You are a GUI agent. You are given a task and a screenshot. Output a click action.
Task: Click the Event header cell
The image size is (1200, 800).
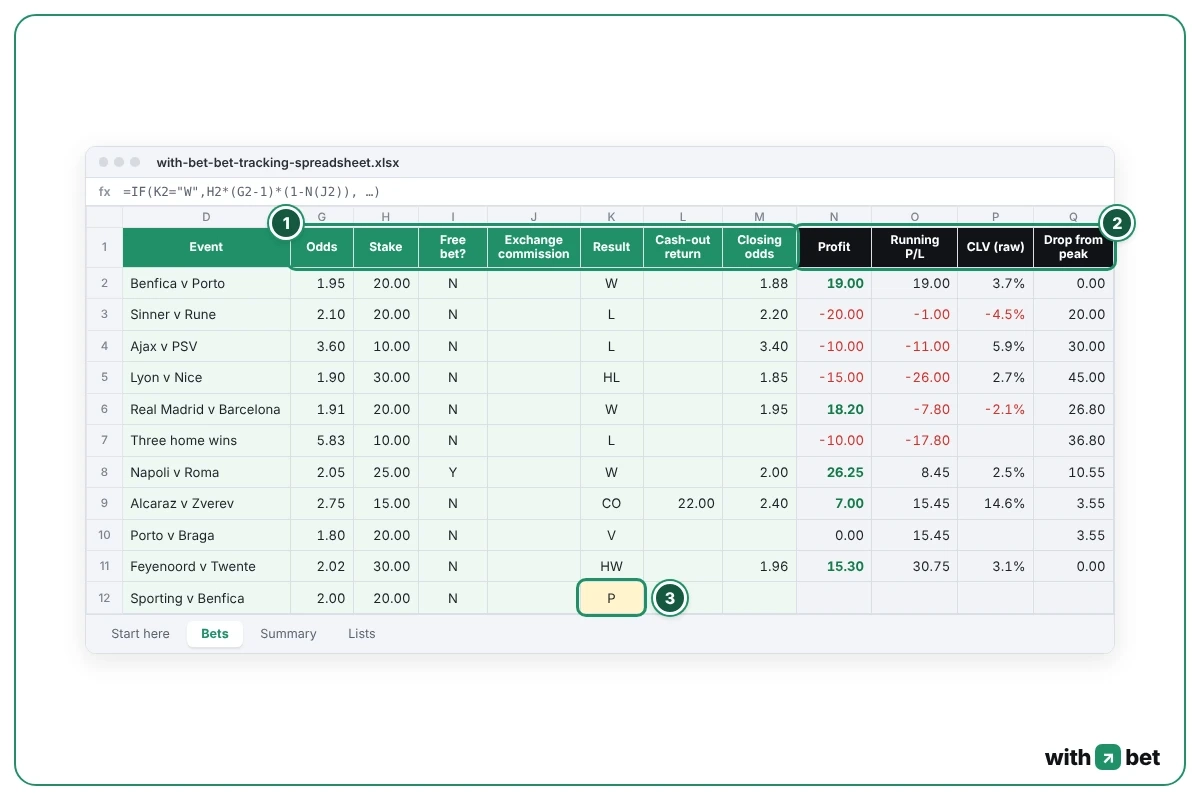pyautogui.click(x=206, y=247)
